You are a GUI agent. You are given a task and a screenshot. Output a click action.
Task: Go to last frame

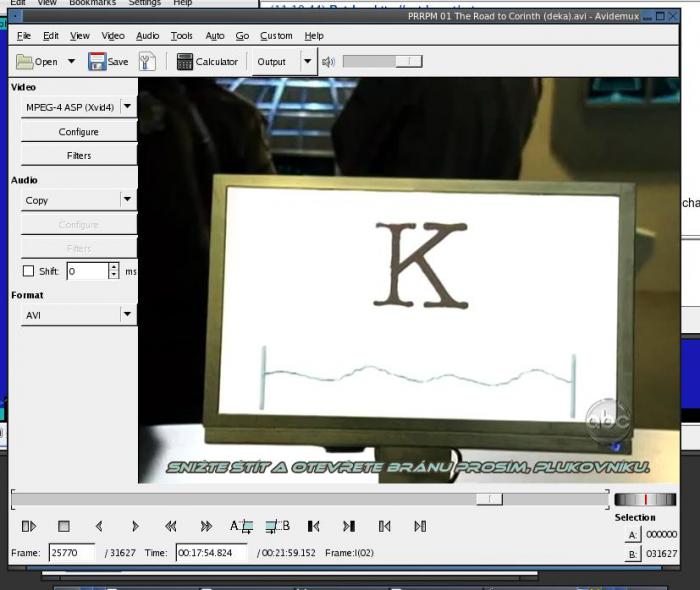click(x=420, y=527)
